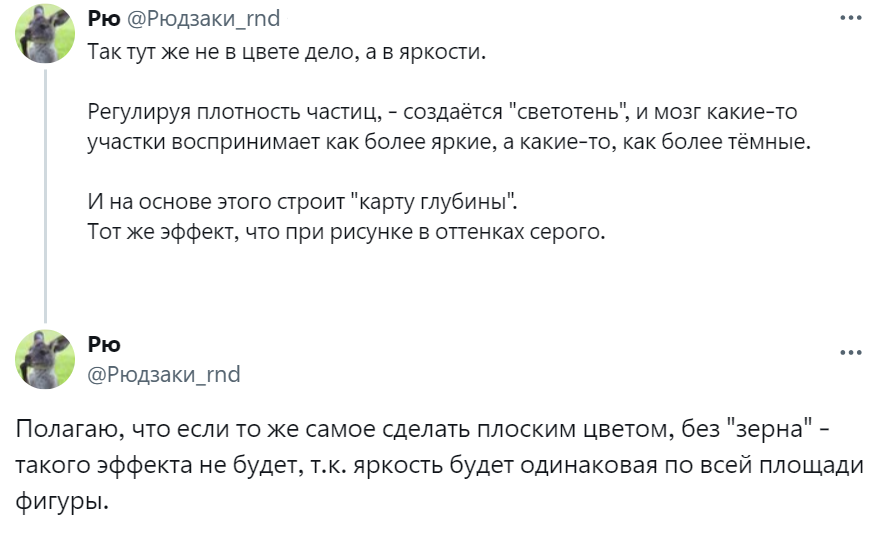
Task: Click the bold name Рю on the bottom reply
Action: click(x=104, y=345)
